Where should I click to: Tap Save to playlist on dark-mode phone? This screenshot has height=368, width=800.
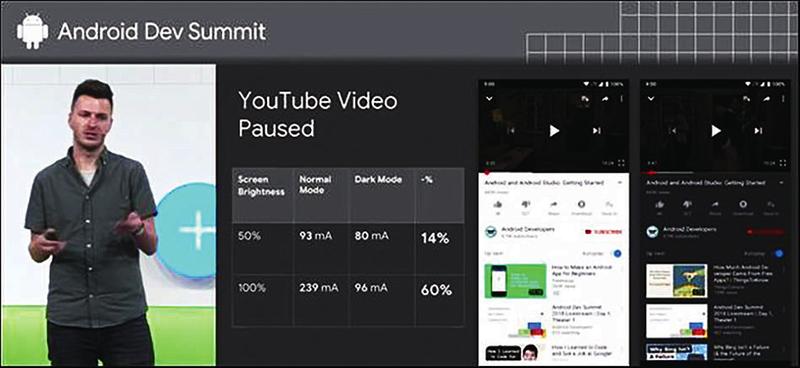pos(771,207)
